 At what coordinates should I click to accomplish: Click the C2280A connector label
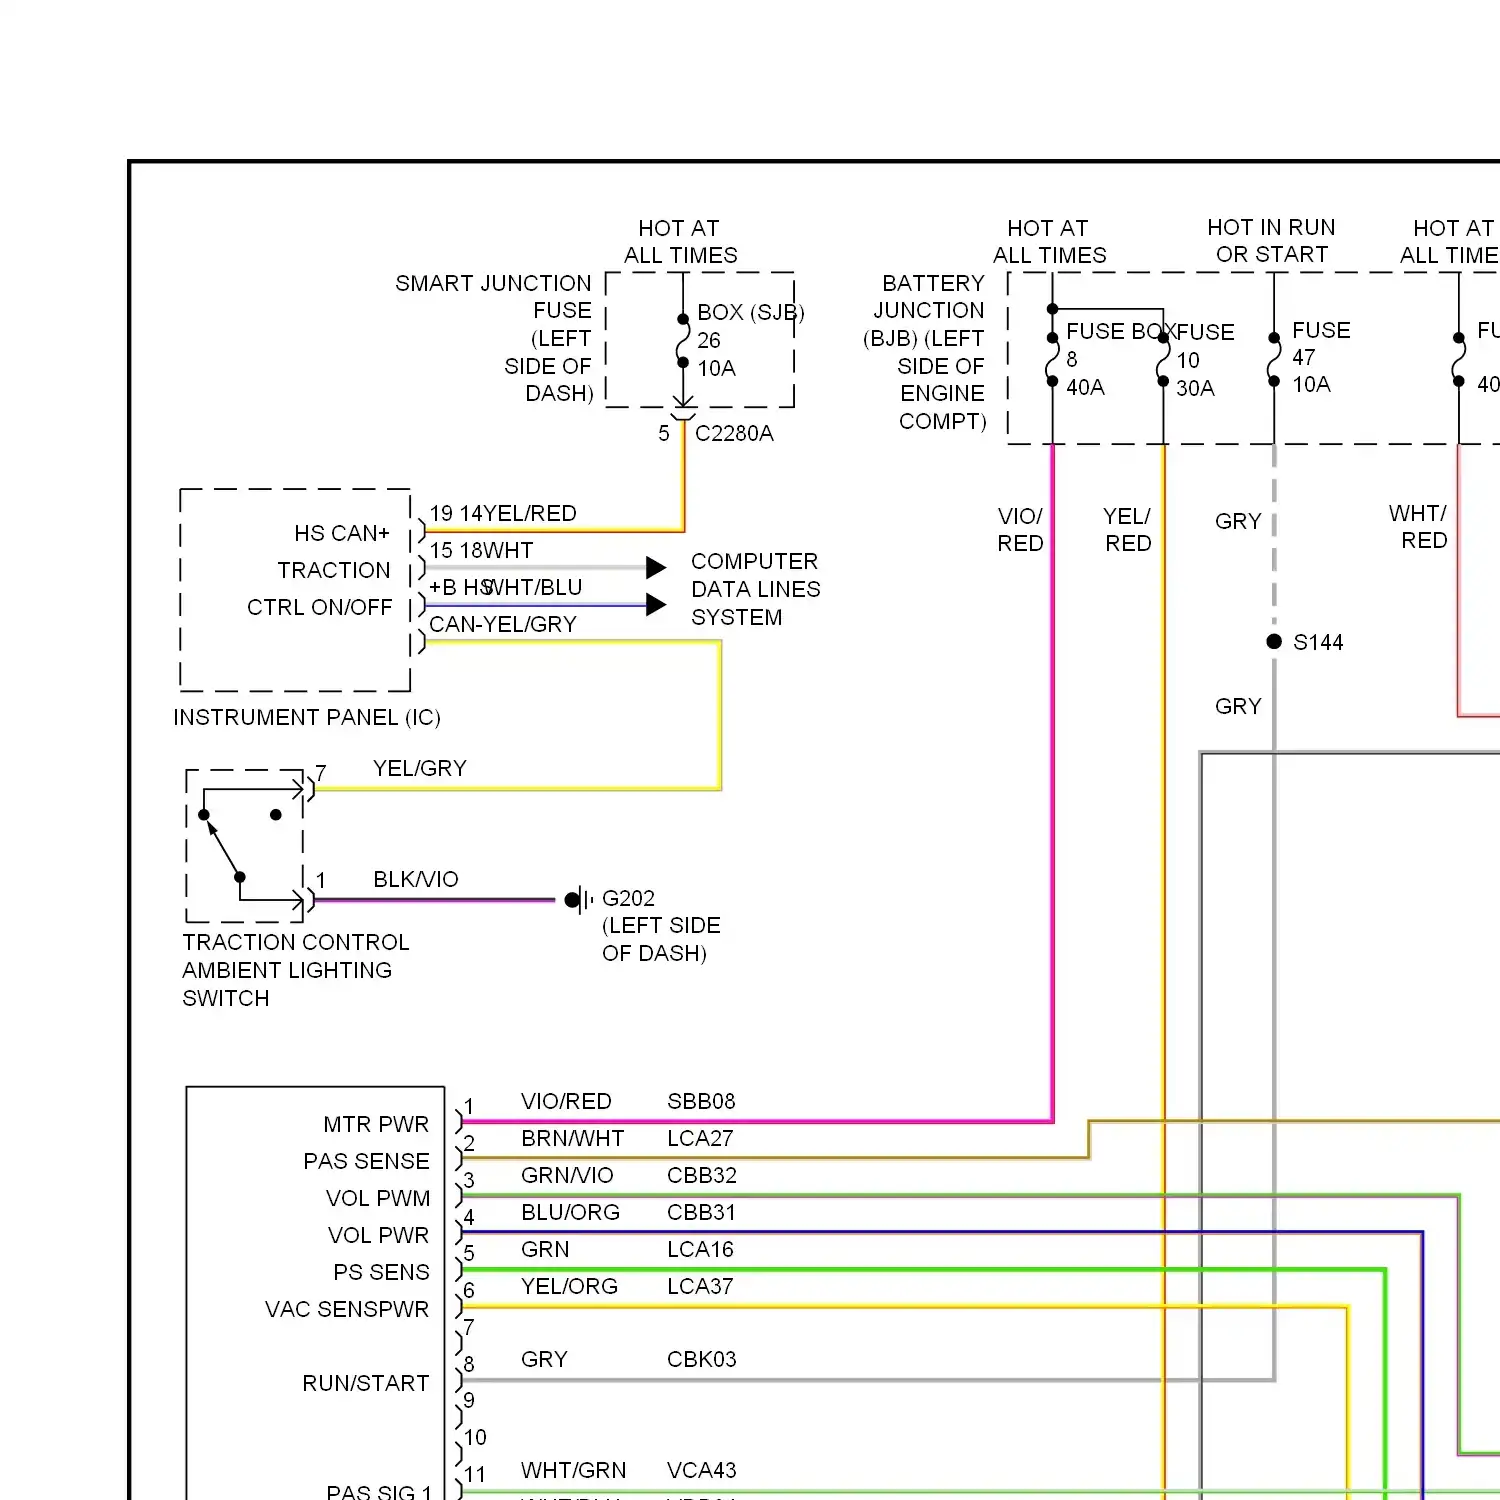pos(734,433)
